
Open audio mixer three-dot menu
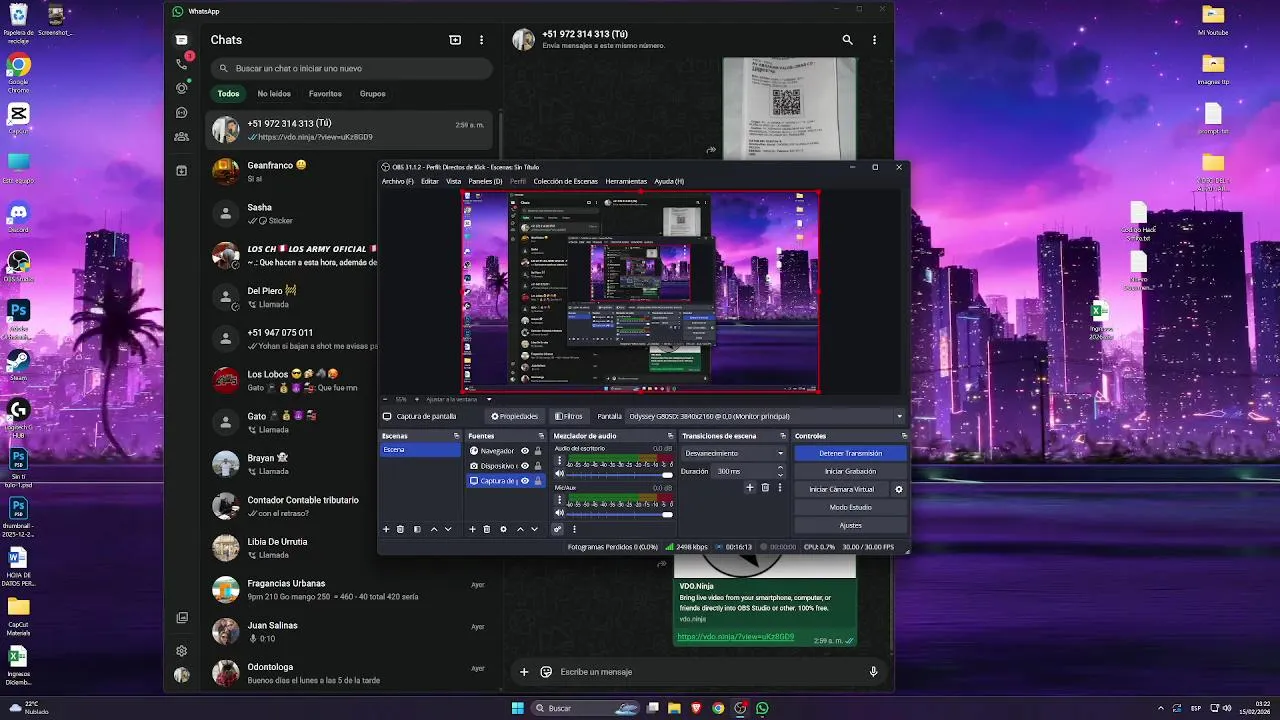click(574, 529)
